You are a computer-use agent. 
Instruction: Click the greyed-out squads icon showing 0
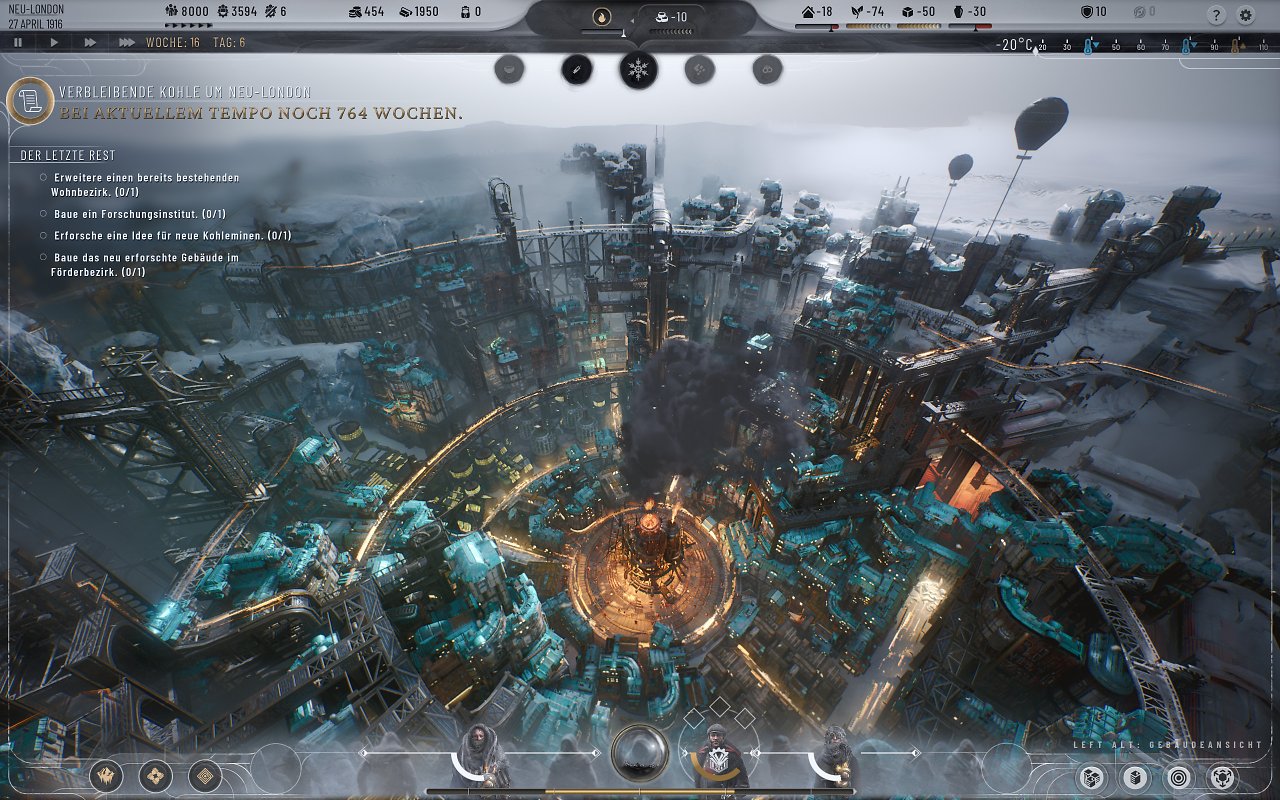(1137, 12)
